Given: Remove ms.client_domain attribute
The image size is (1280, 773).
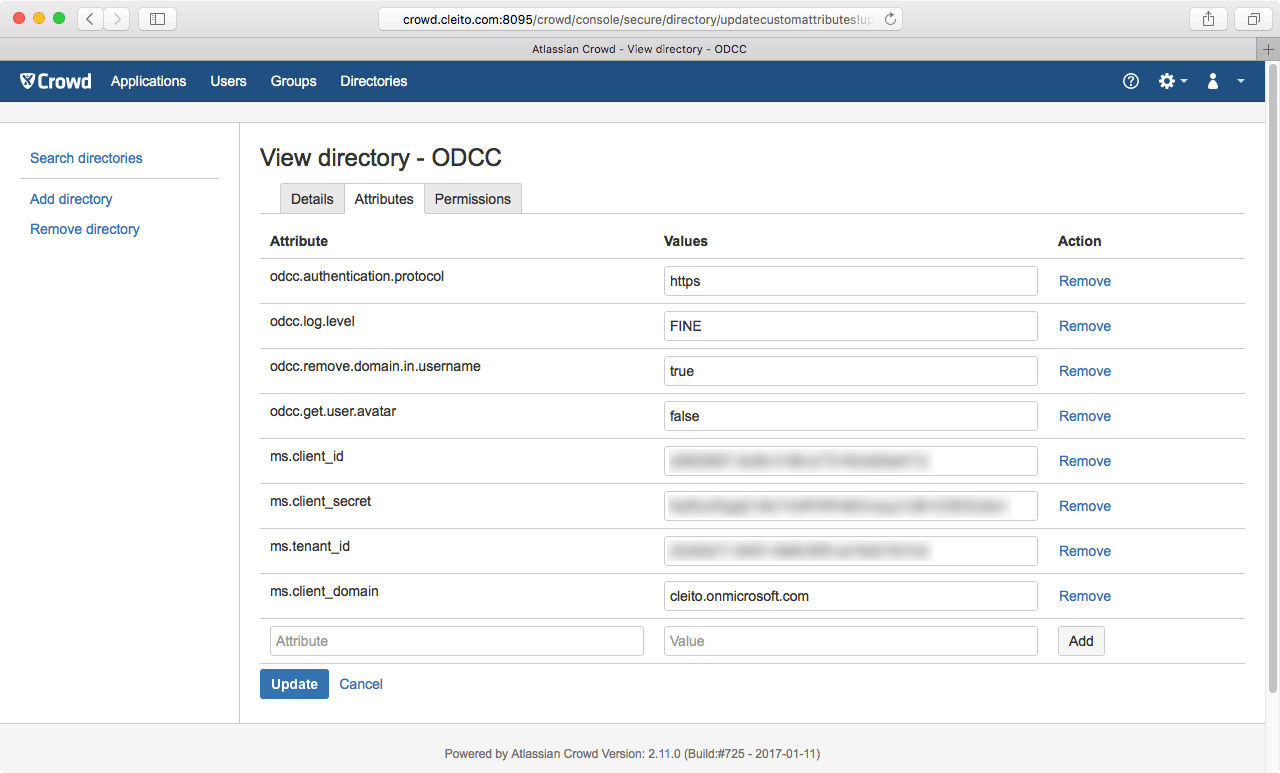Looking at the screenshot, I should click(1085, 596).
